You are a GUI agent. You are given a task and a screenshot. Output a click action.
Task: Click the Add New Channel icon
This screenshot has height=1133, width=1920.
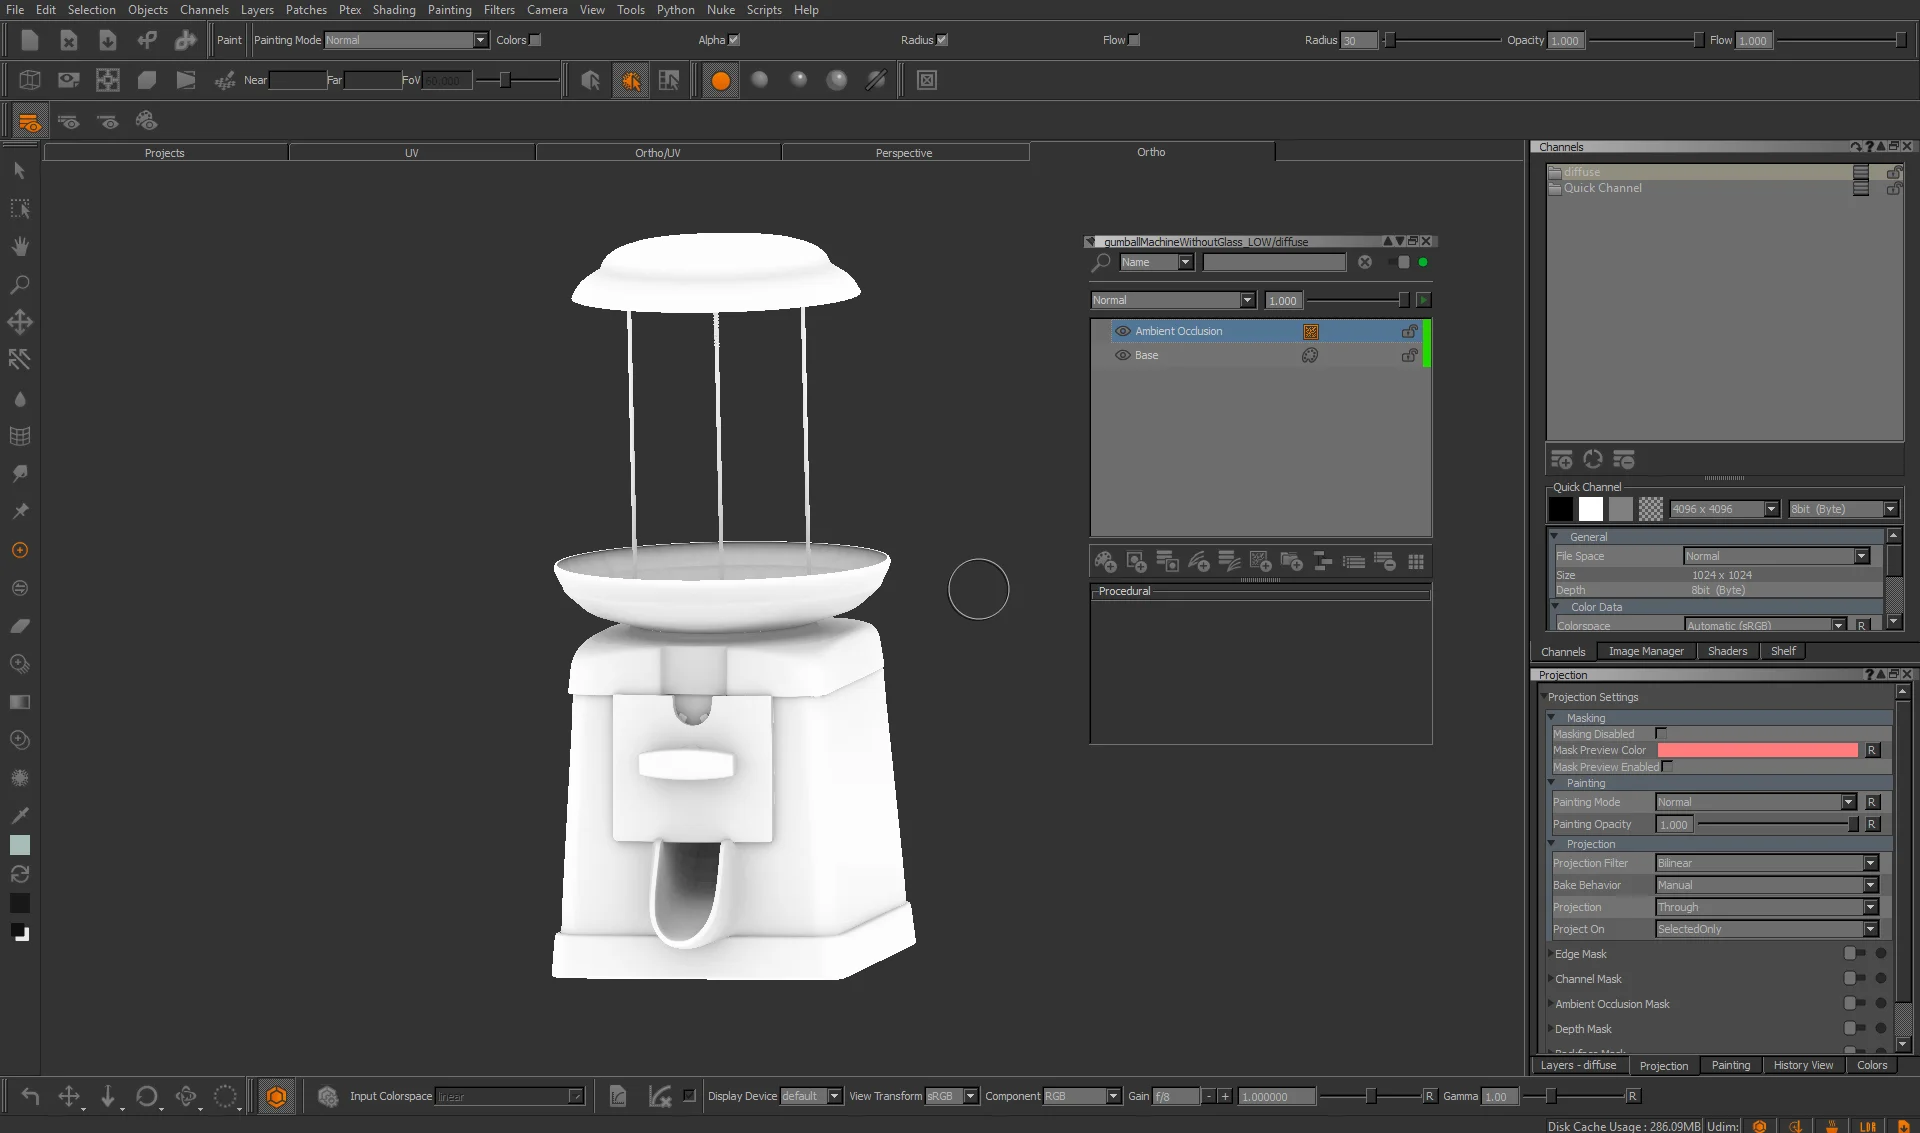tap(1561, 459)
